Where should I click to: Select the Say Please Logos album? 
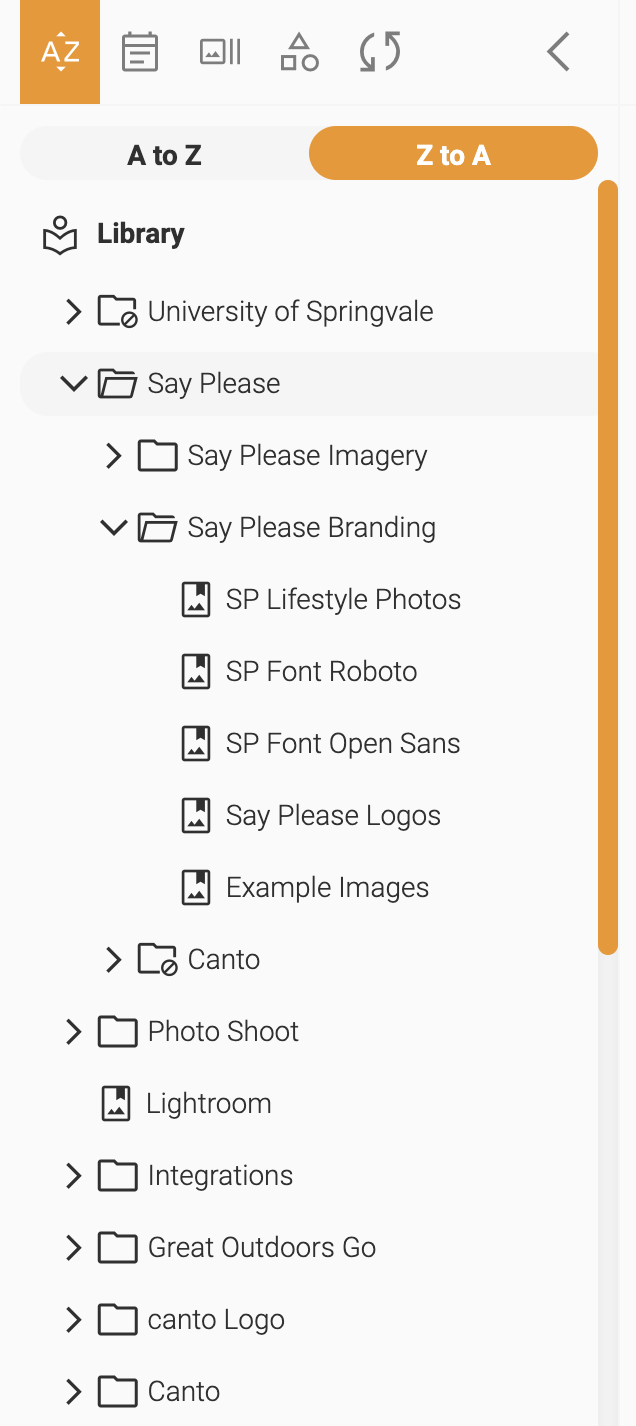pyautogui.click(x=332, y=816)
